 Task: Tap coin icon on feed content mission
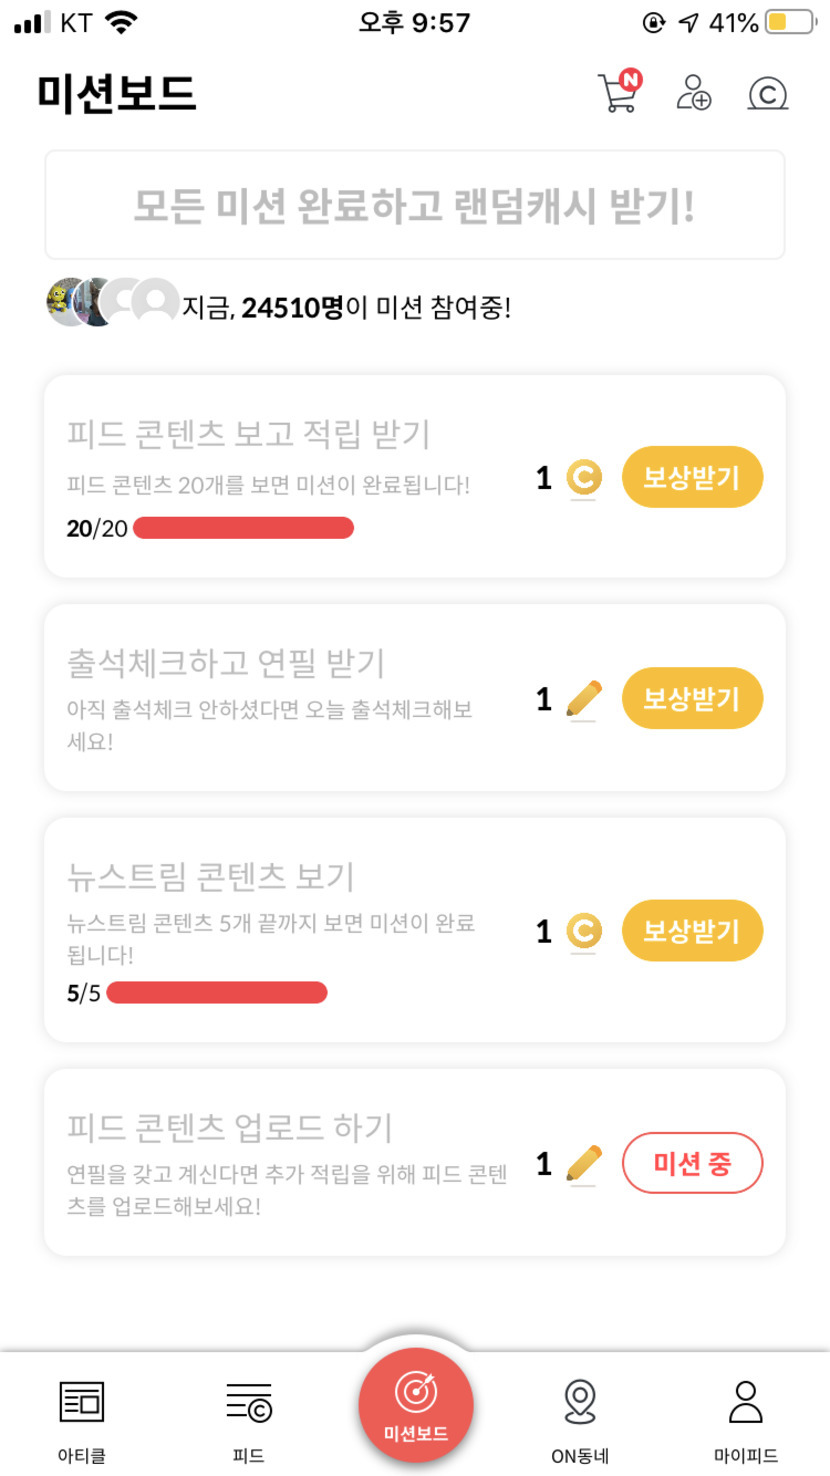[x=584, y=478]
